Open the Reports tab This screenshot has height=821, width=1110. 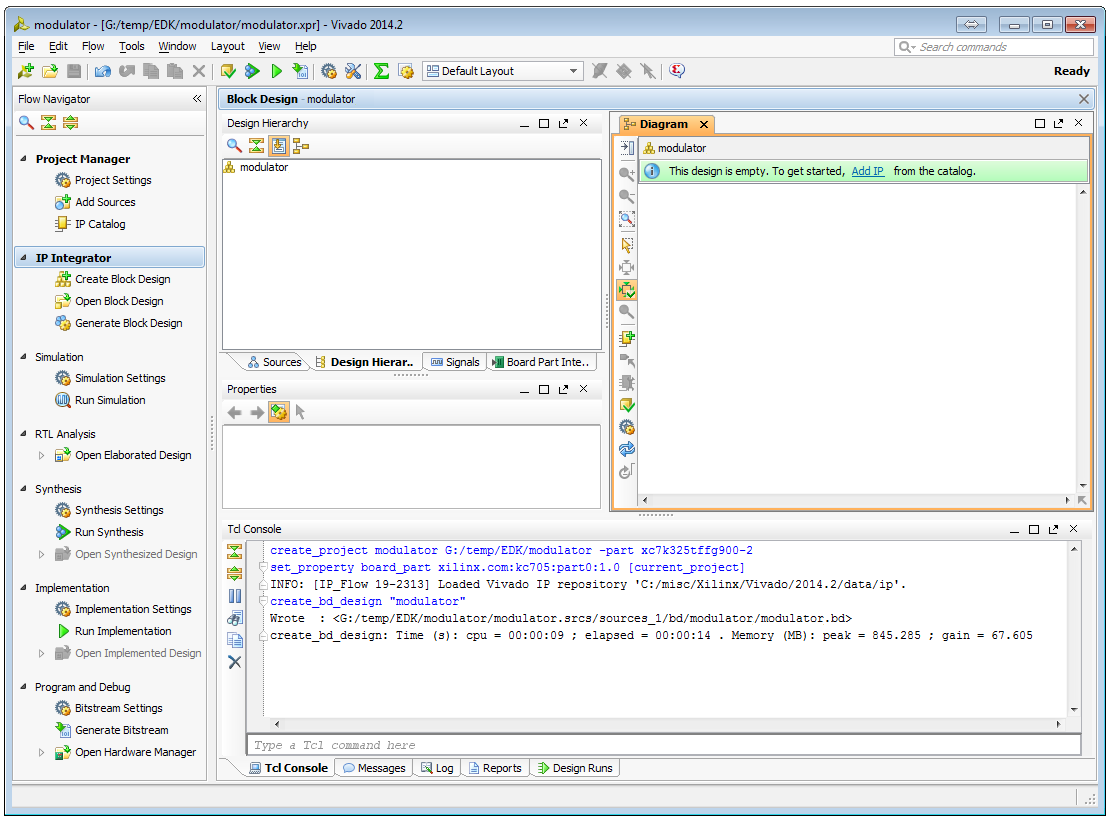tap(495, 768)
